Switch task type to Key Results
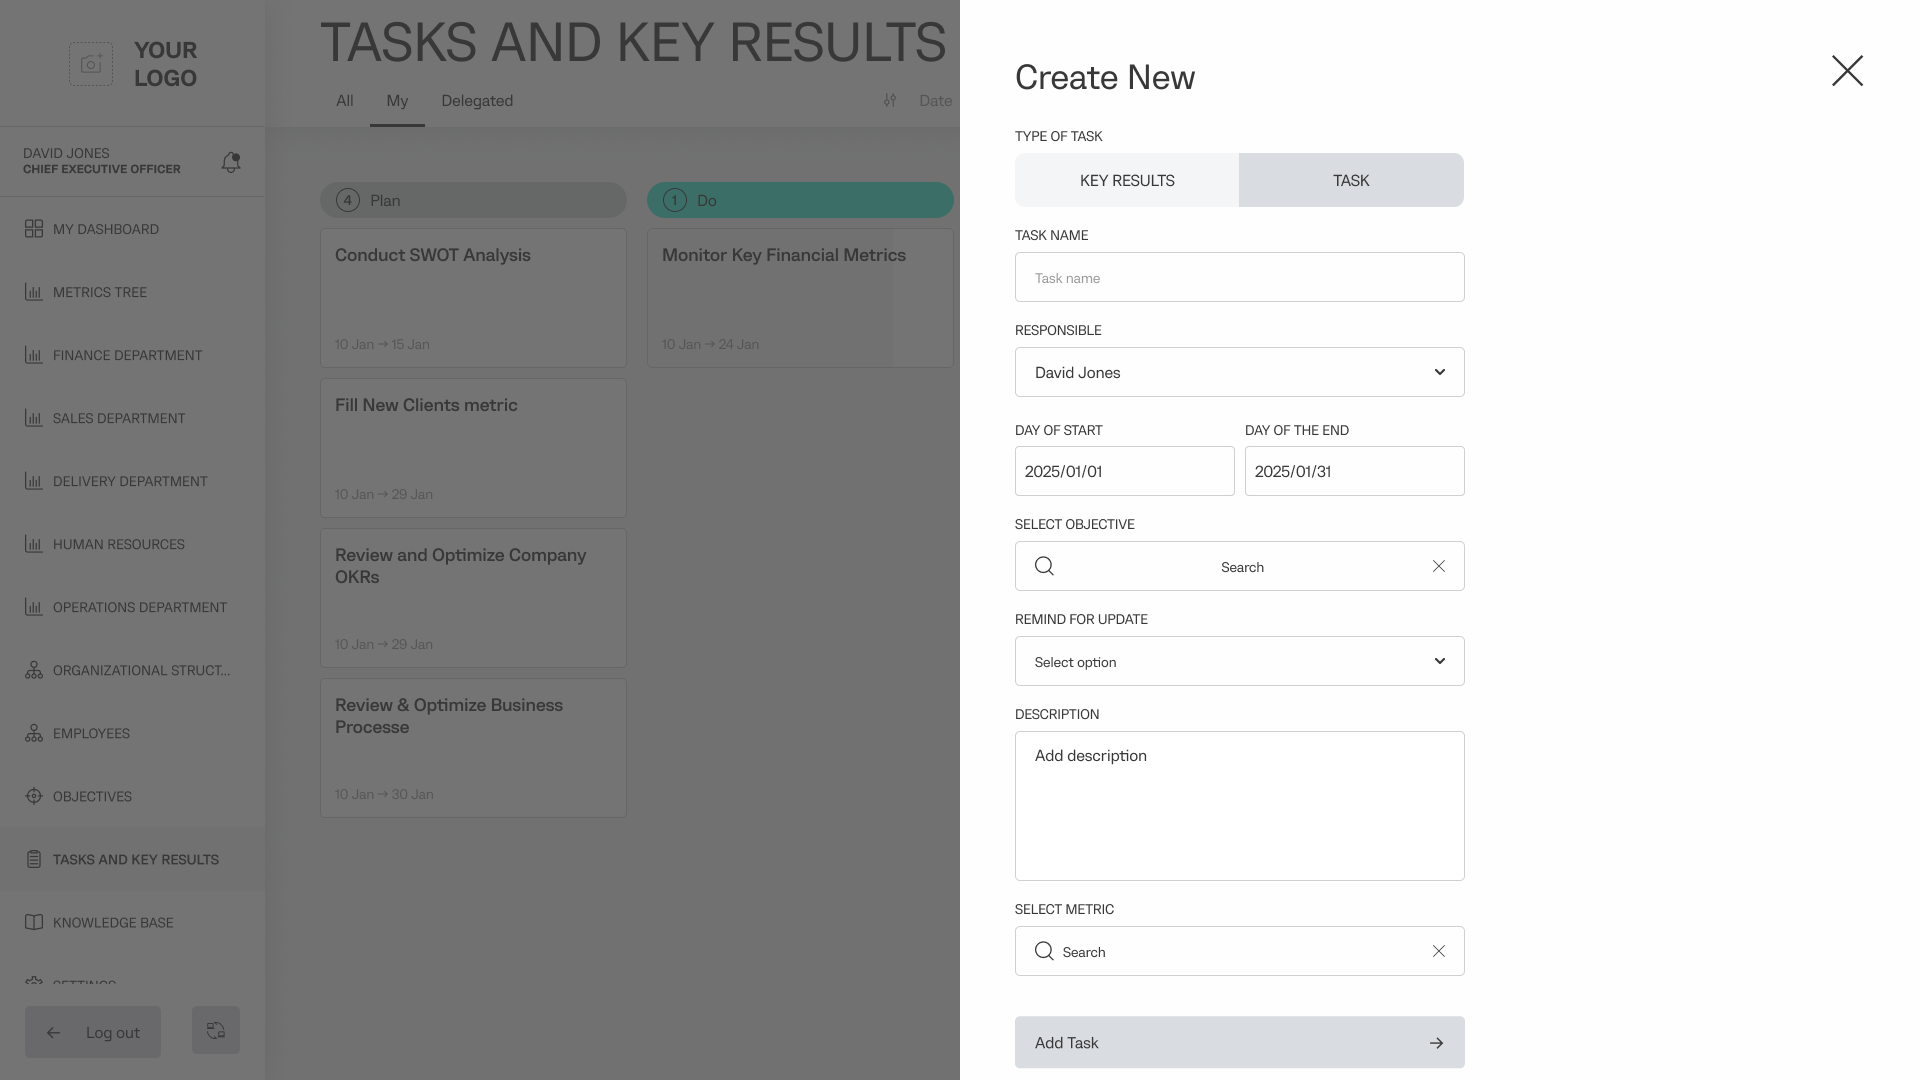The width and height of the screenshot is (1920, 1080). click(x=1127, y=180)
